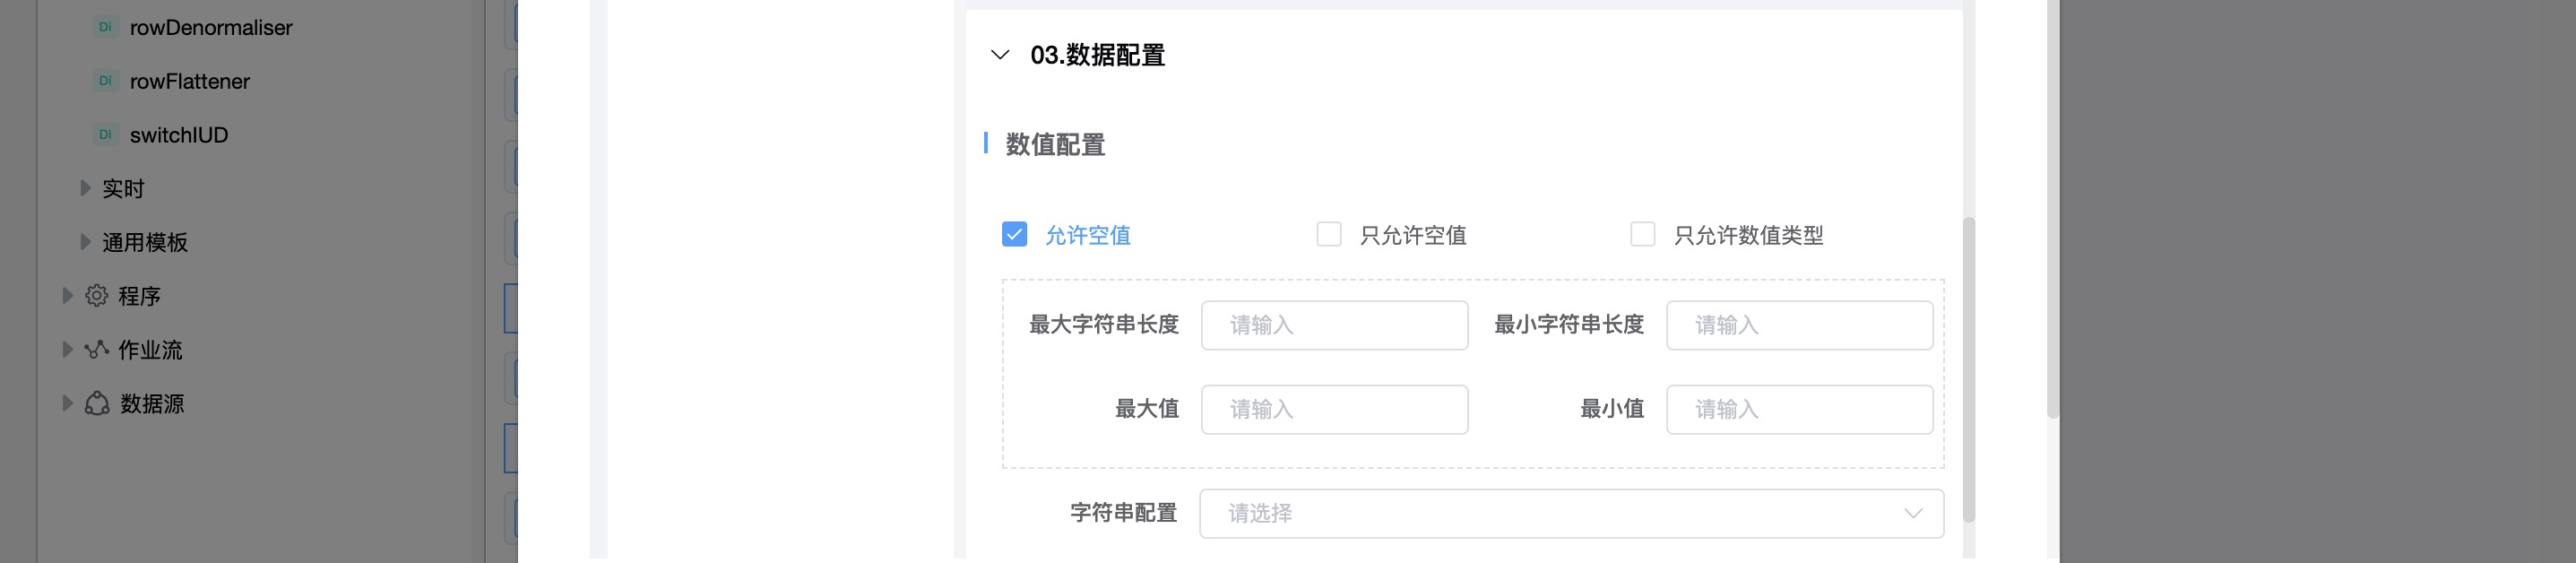Viewport: 2576px width, 563px height.
Task: Check the 只允许数值类型 option
Action: pos(1643,235)
